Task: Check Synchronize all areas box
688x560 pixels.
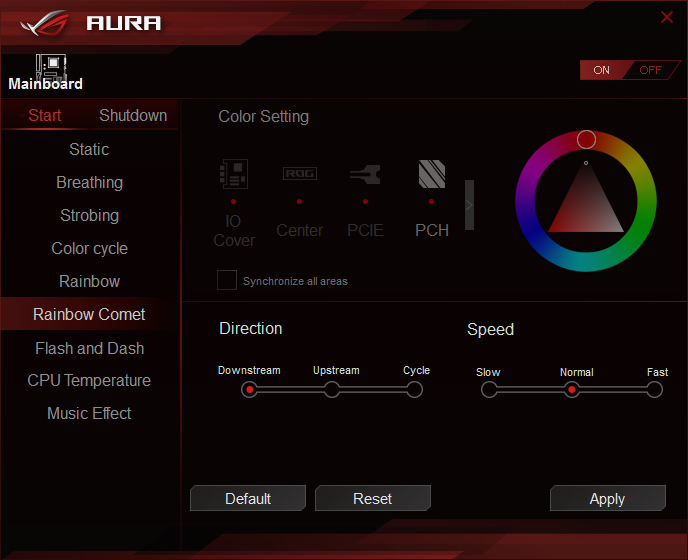Action: tap(227, 280)
